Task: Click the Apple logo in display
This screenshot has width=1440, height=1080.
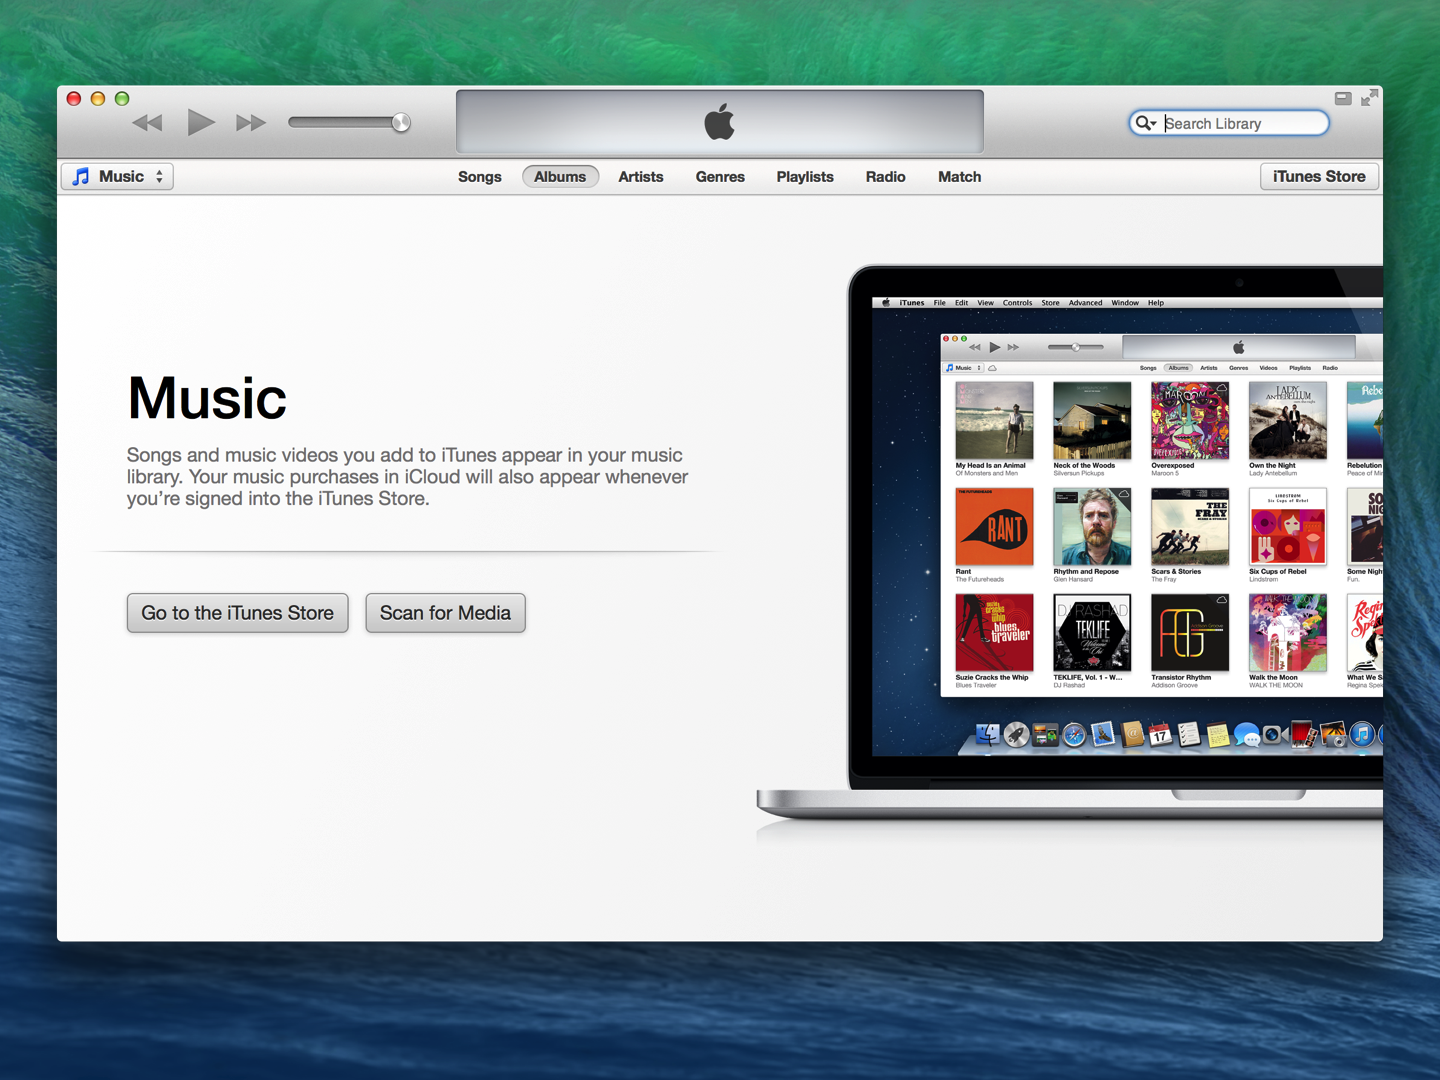Action: click(x=719, y=122)
